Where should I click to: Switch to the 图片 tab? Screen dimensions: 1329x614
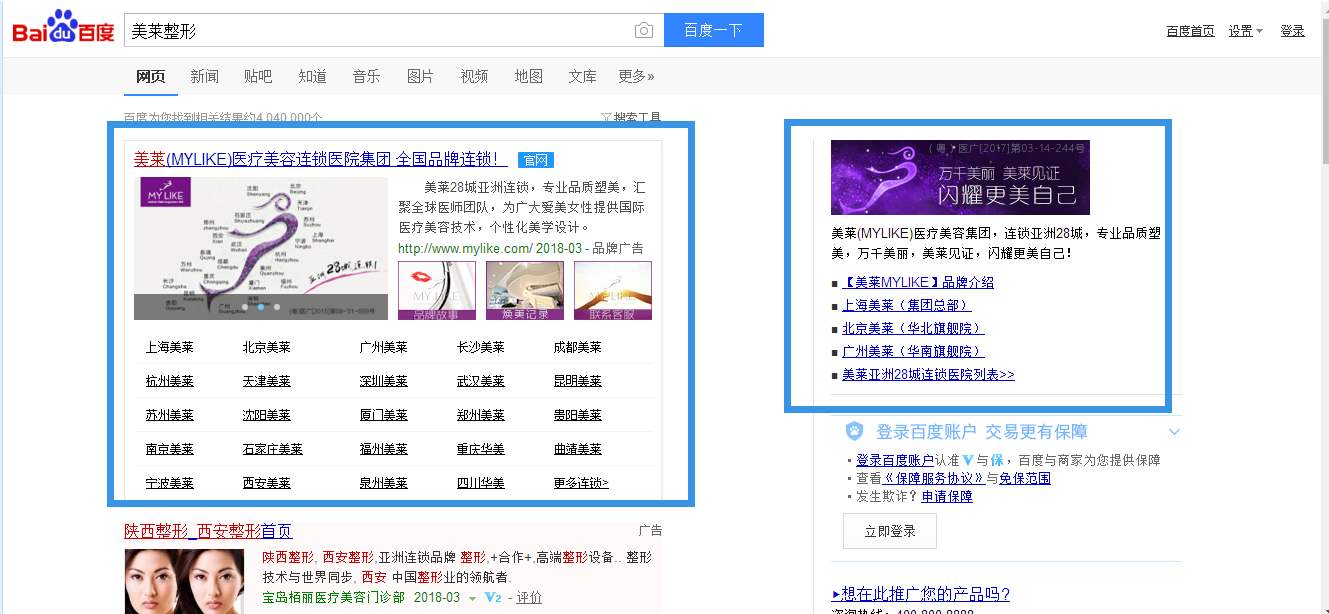pos(420,76)
